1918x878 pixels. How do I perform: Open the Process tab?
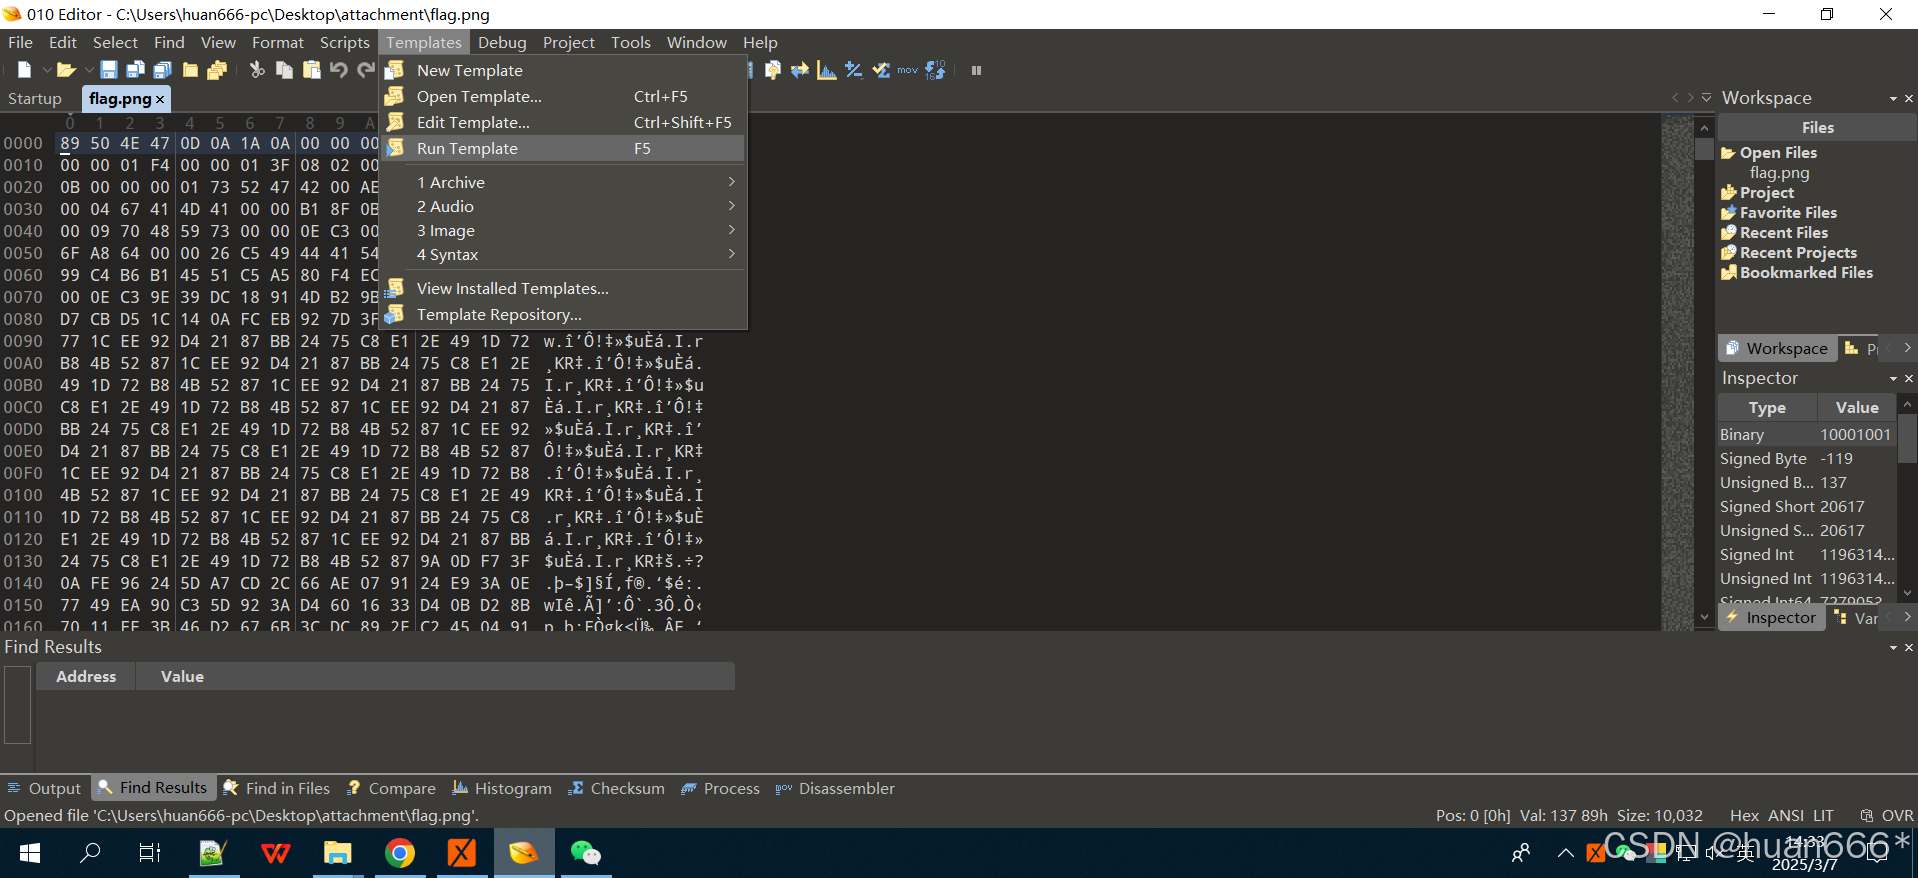click(721, 788)
